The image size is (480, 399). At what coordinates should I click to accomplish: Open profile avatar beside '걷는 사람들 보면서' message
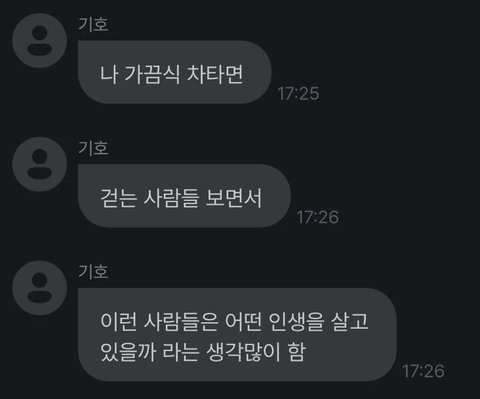[40, 164]
